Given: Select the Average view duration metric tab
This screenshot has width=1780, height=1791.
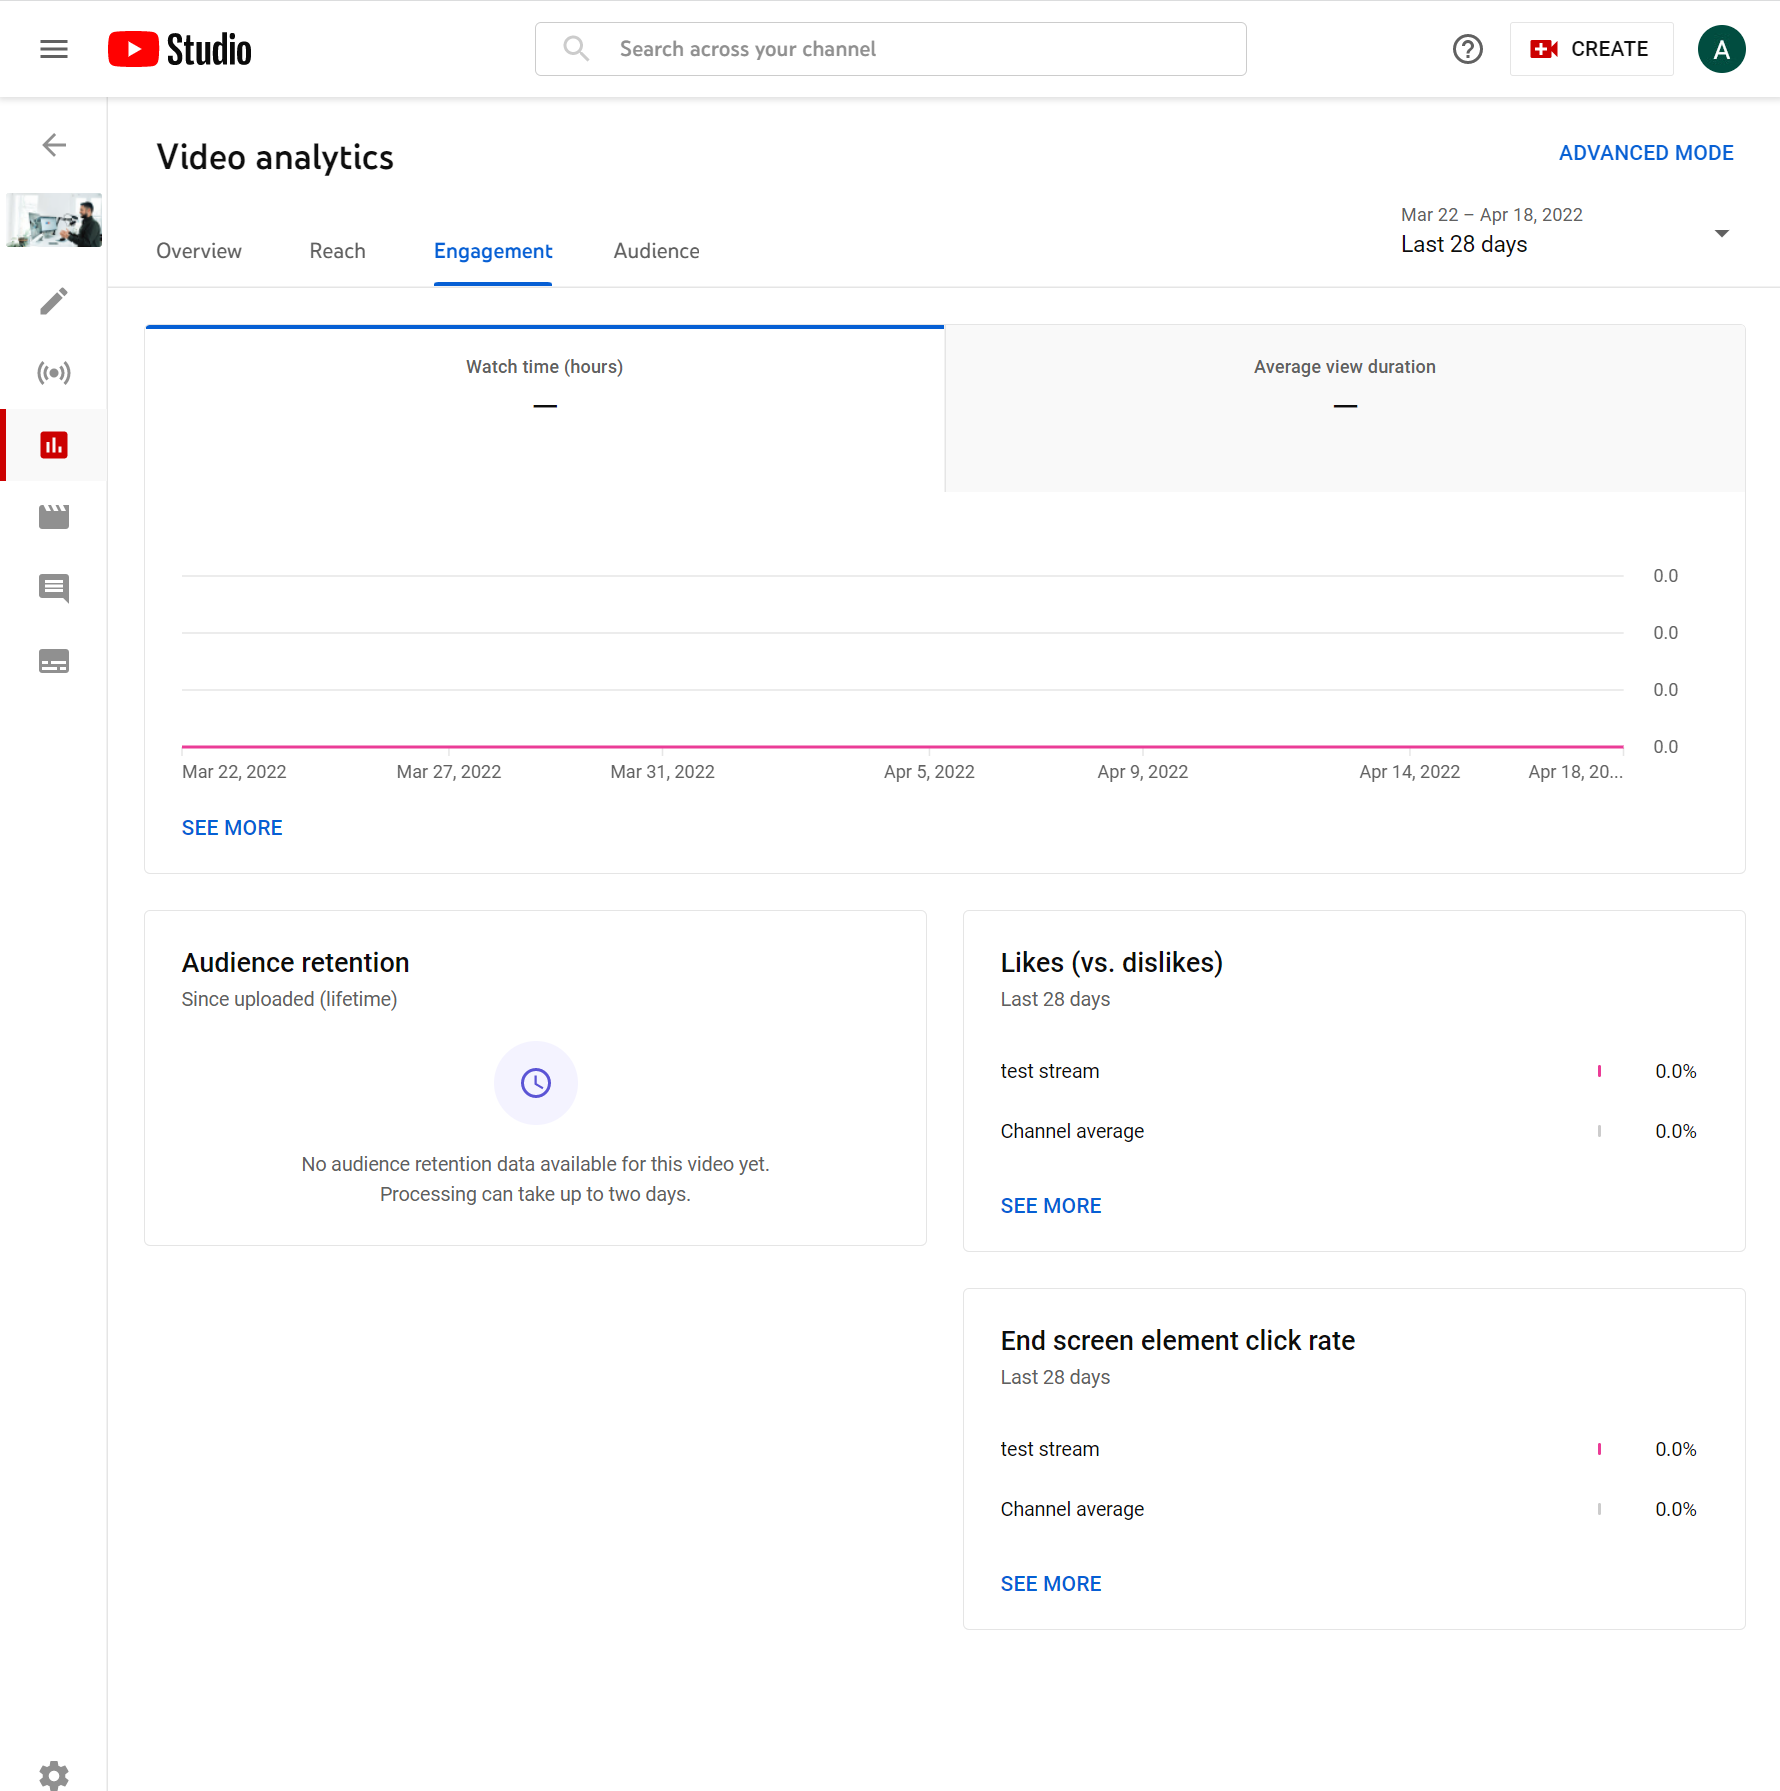Looking at the screenshot, I should pyautogui.click(x=1345, y=409).
